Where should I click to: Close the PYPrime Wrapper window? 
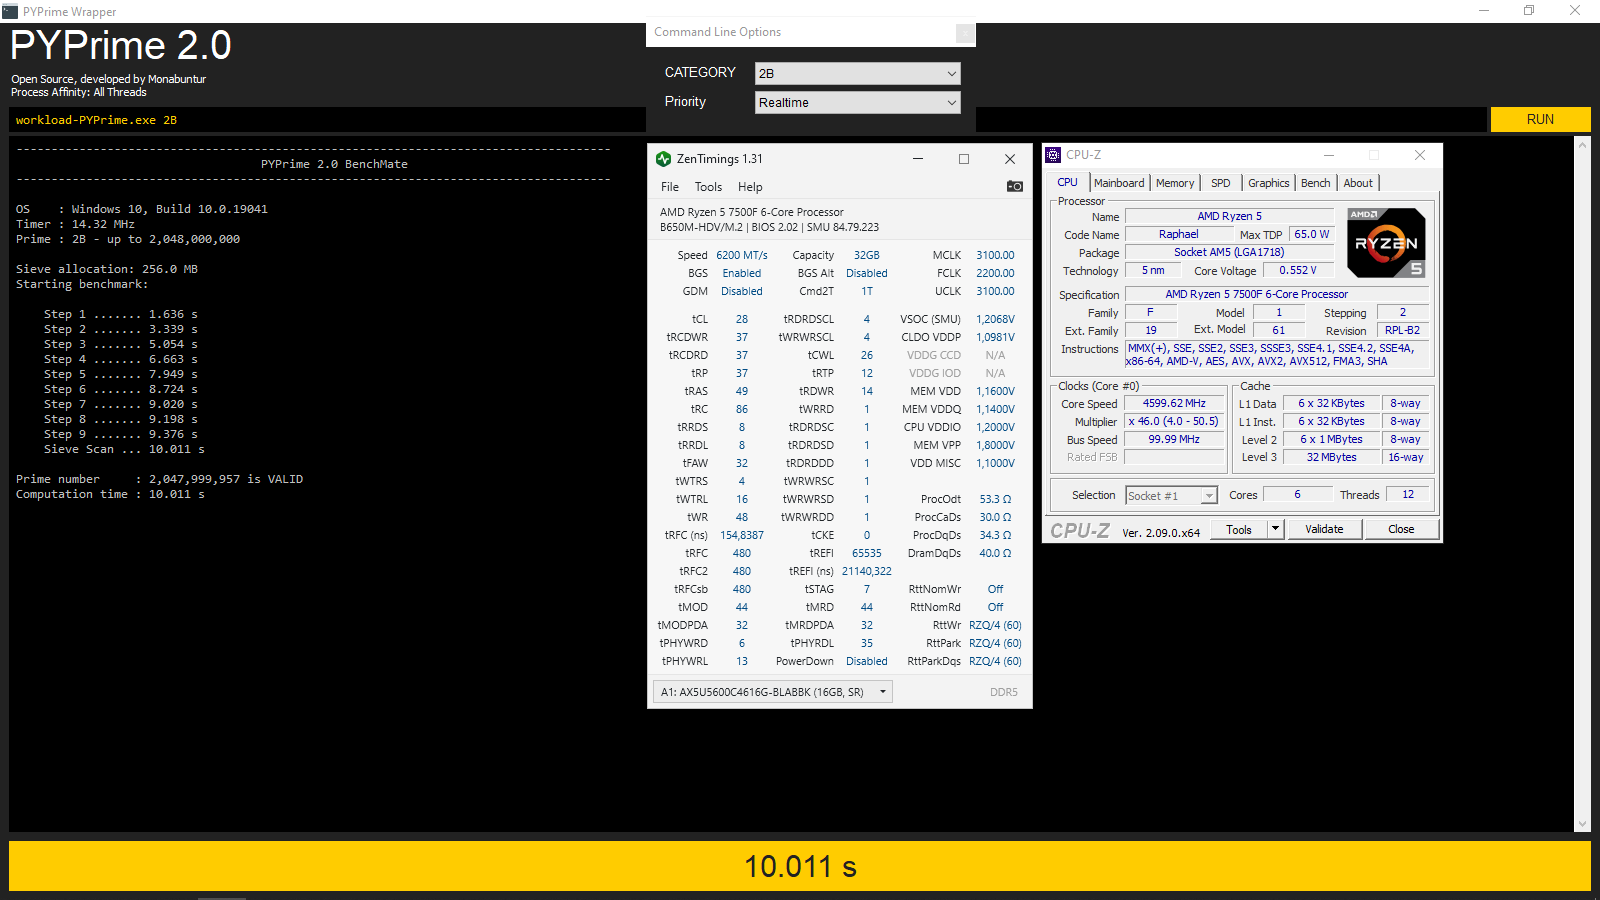coord(1575,11)
